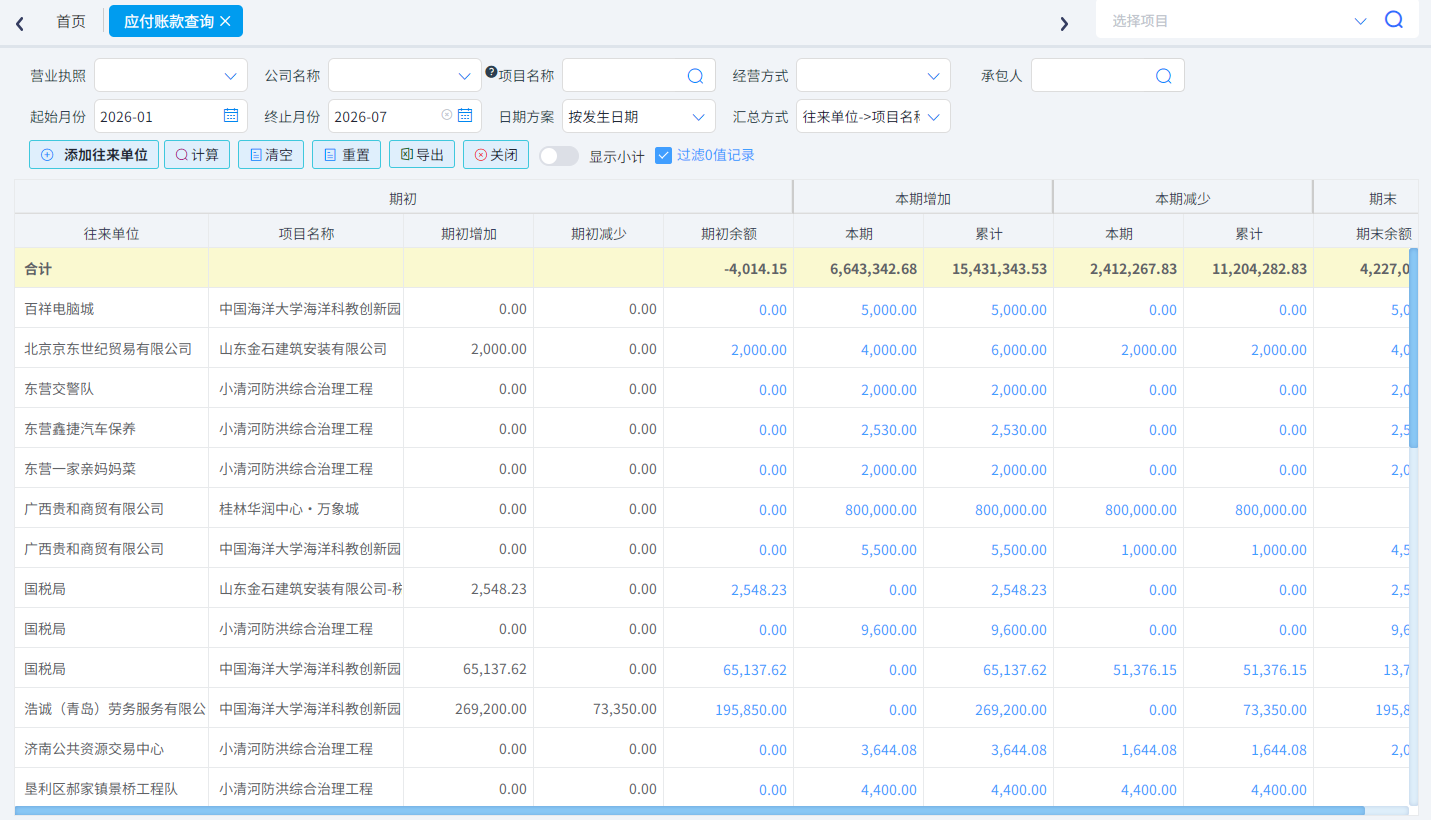Viewport: 1431px width, 820px height.
Task: Click the 桂林华润中心·万象城 project cell
Action: 306,509
